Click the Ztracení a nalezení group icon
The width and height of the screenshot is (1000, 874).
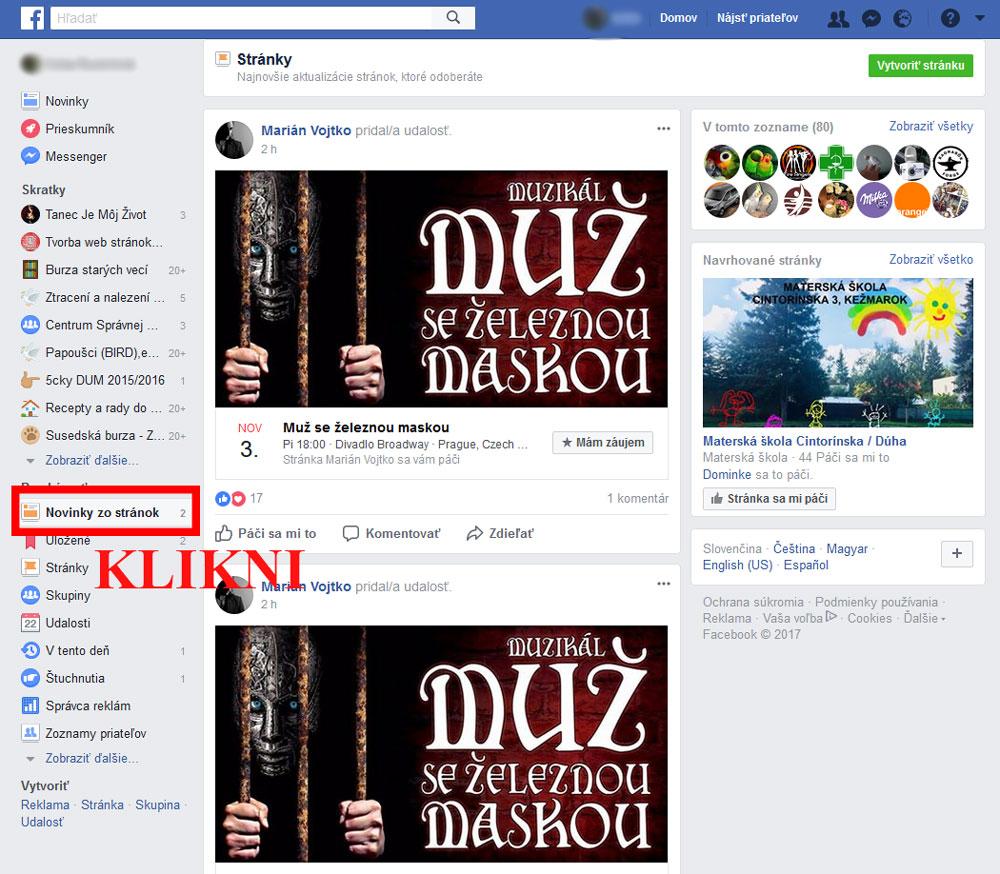[30, 297]
